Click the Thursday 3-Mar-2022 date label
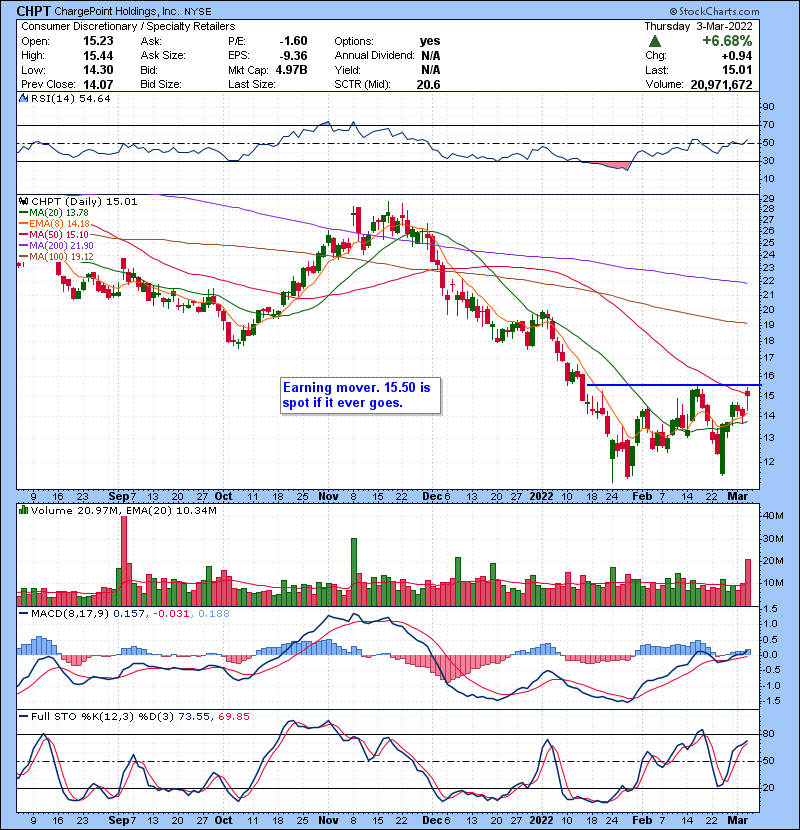Screen dimensions: 800x830 point(698,26)
